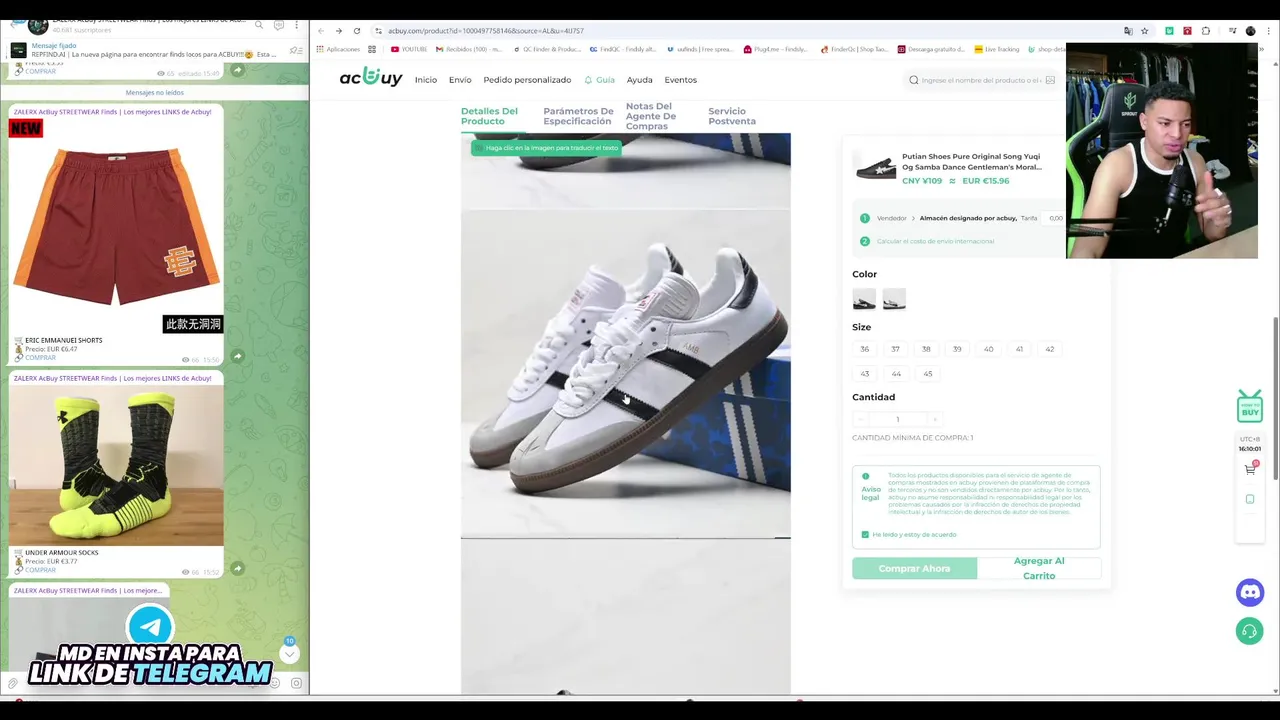Select size 42
Viewport: 1280px width, 720px height.
[1049, 349]
